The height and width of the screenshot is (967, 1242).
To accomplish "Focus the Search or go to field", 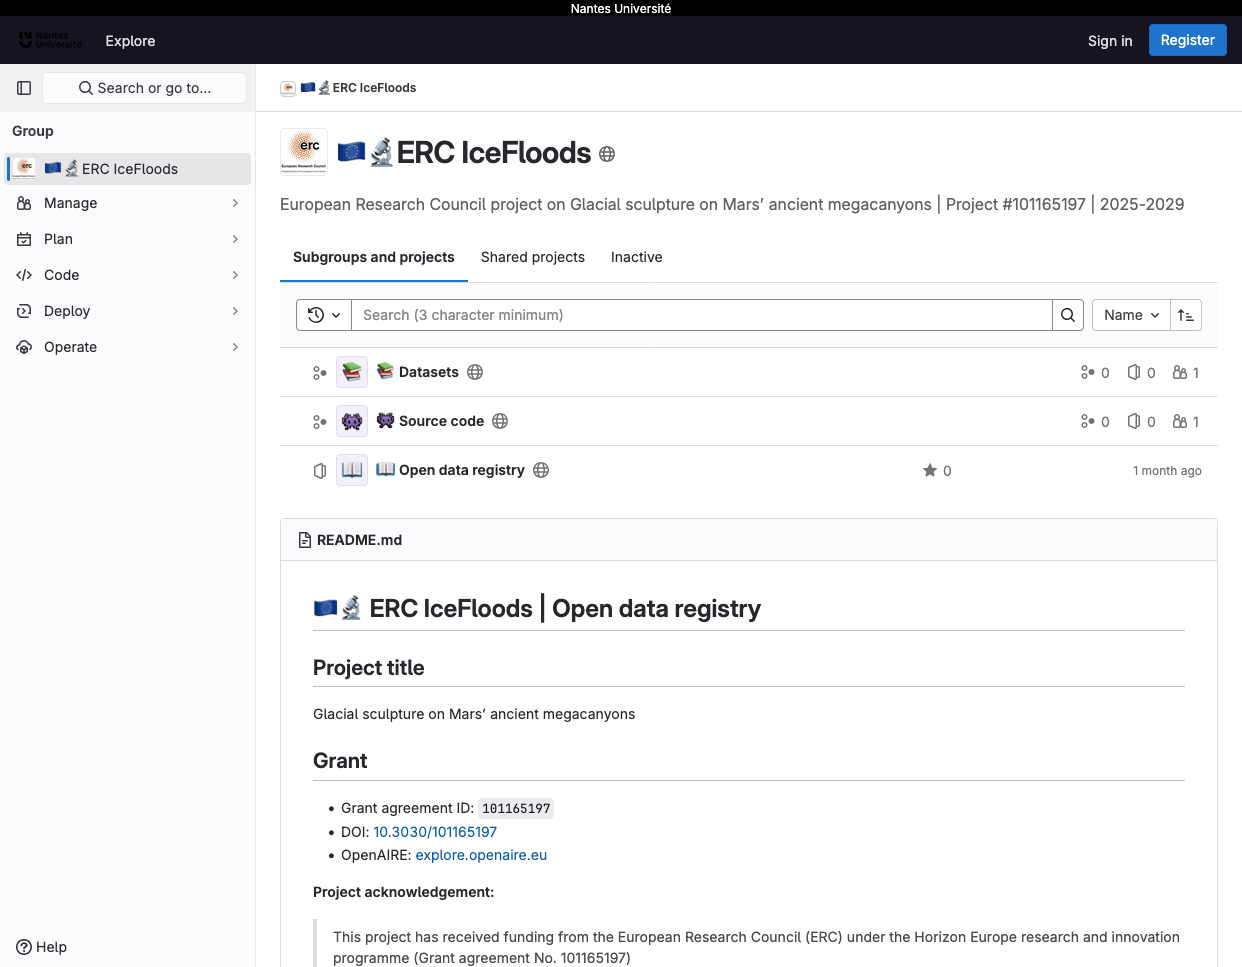I will [x=145, y=88].
